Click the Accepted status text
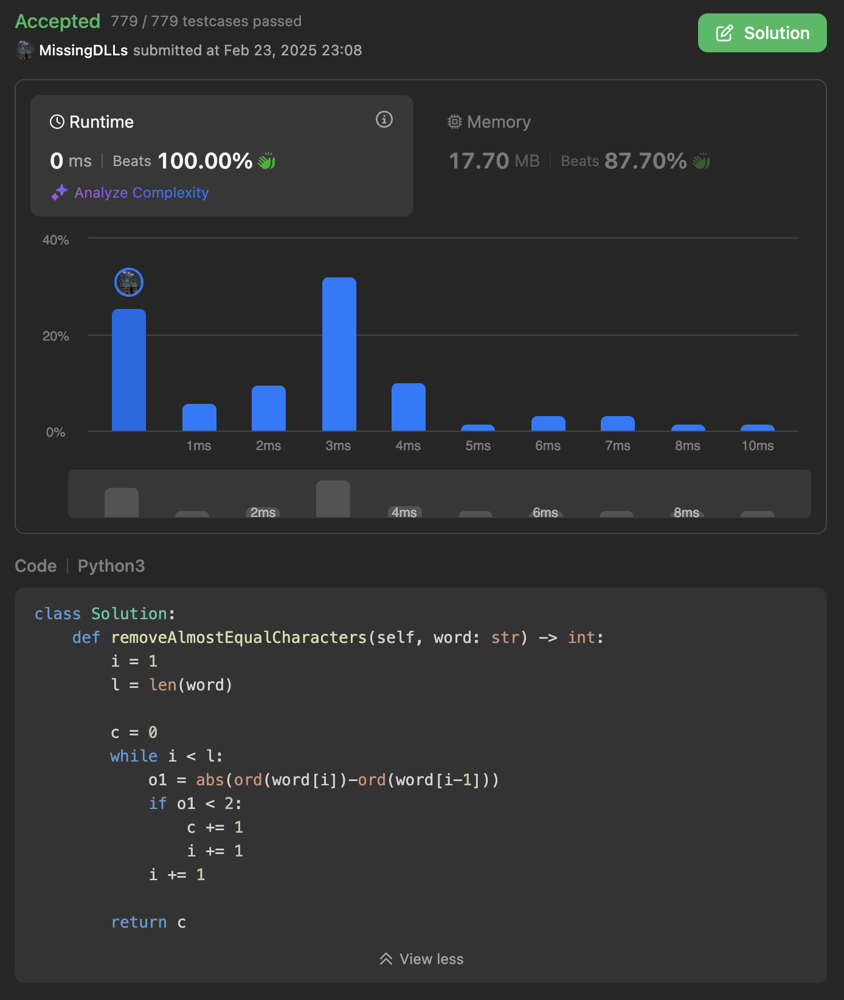Screen dimensions: 844x1000 coord(57,21)
